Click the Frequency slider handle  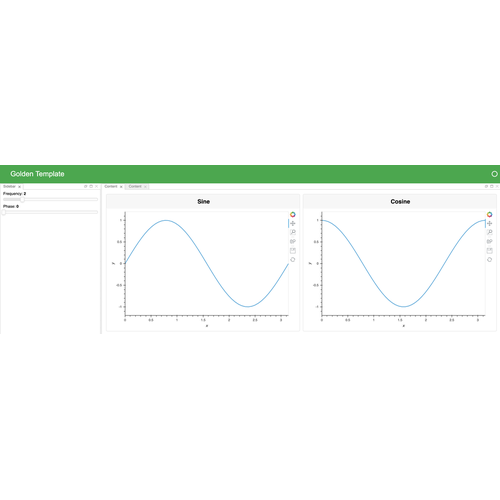(x=22, y=199)
